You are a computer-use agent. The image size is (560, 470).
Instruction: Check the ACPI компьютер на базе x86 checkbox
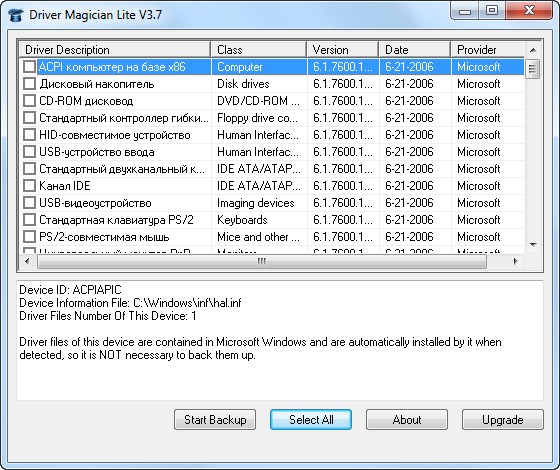[x=29, y=66]
